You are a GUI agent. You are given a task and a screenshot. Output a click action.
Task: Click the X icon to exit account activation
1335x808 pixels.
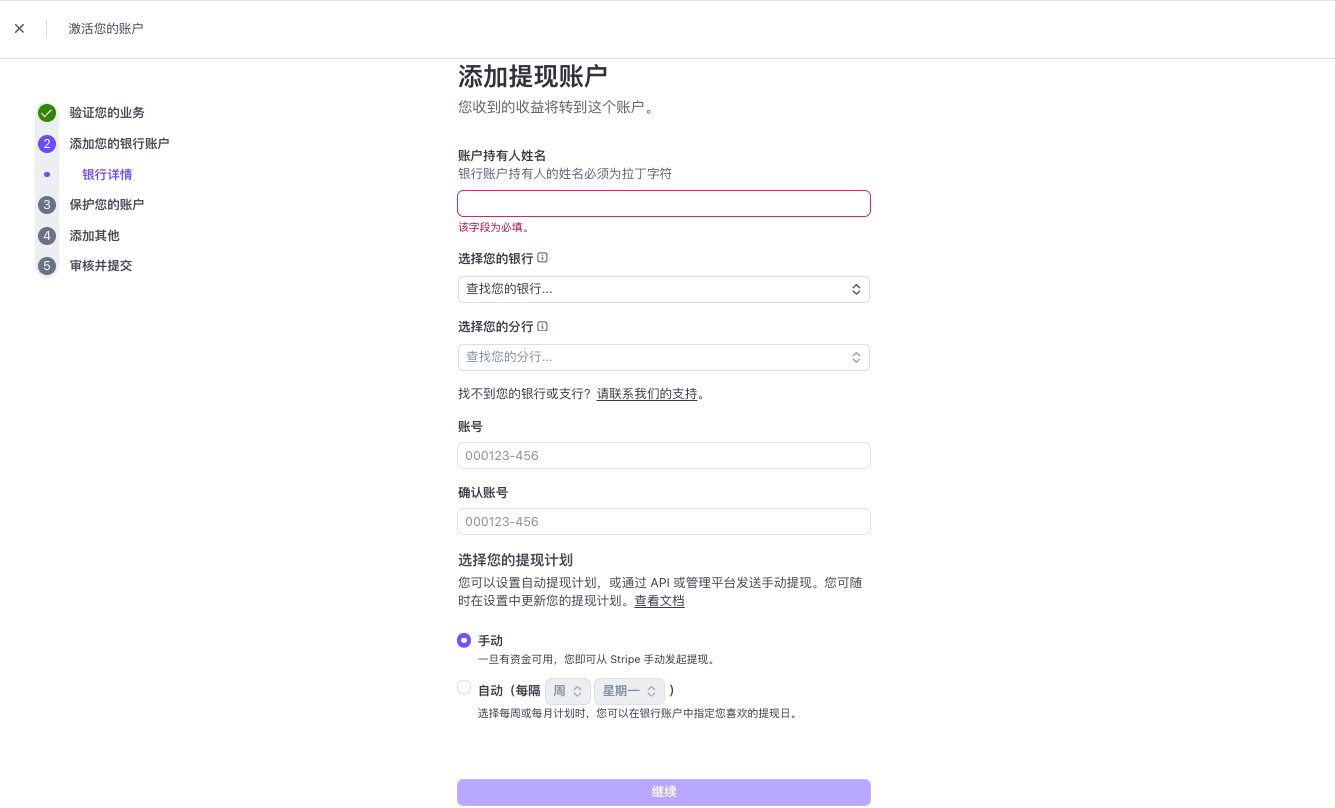[x=19, y=28]
